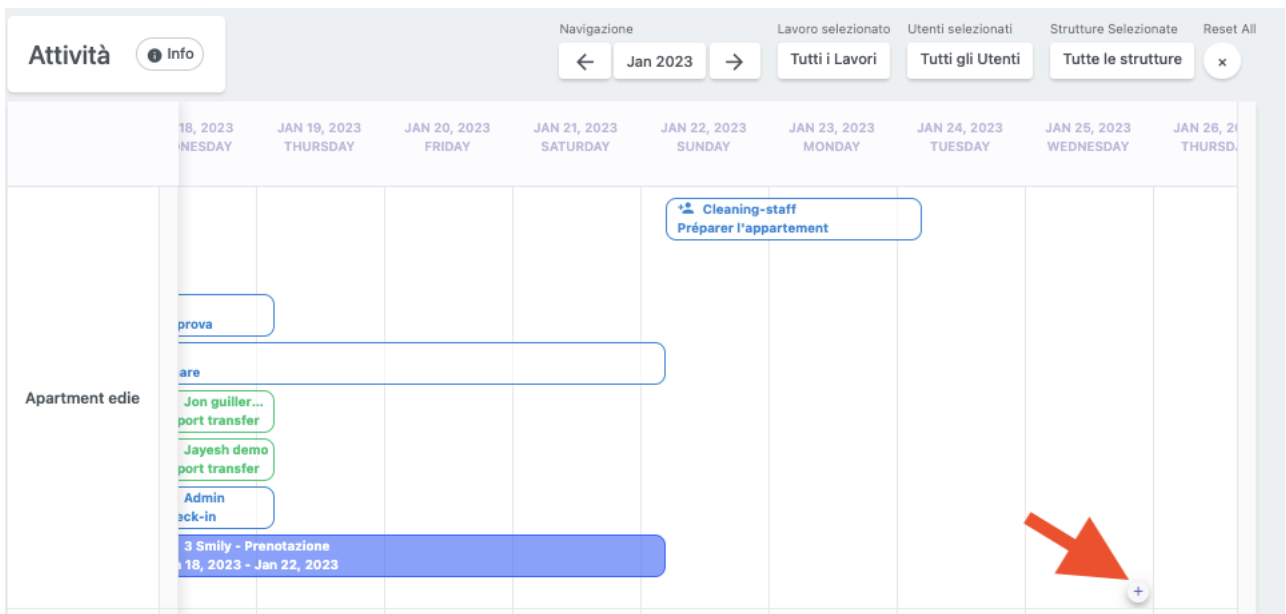
Task: Open the Jan 2023 month selector
Action: pos(659,61)
